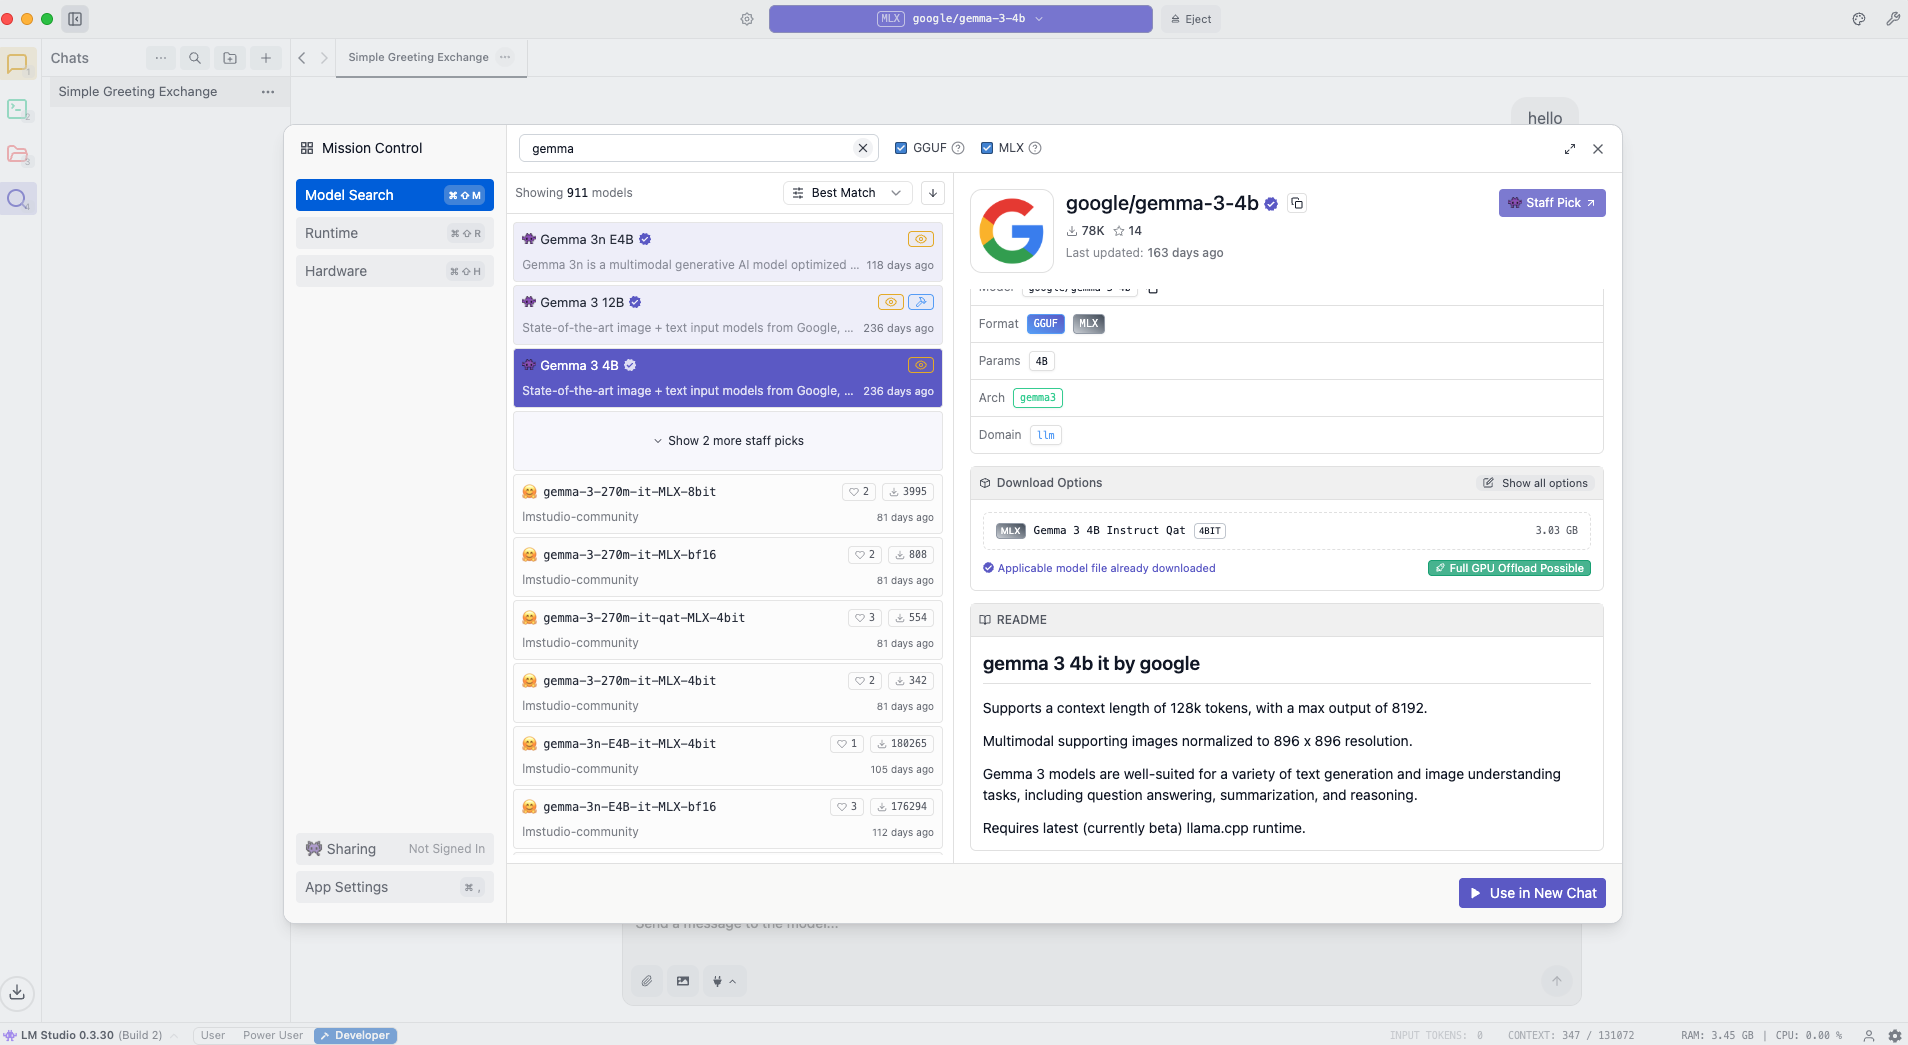This screenshot has height=1045, width=1908.
Task: Click the search chats magnifier icon
Action: [195, 58]
